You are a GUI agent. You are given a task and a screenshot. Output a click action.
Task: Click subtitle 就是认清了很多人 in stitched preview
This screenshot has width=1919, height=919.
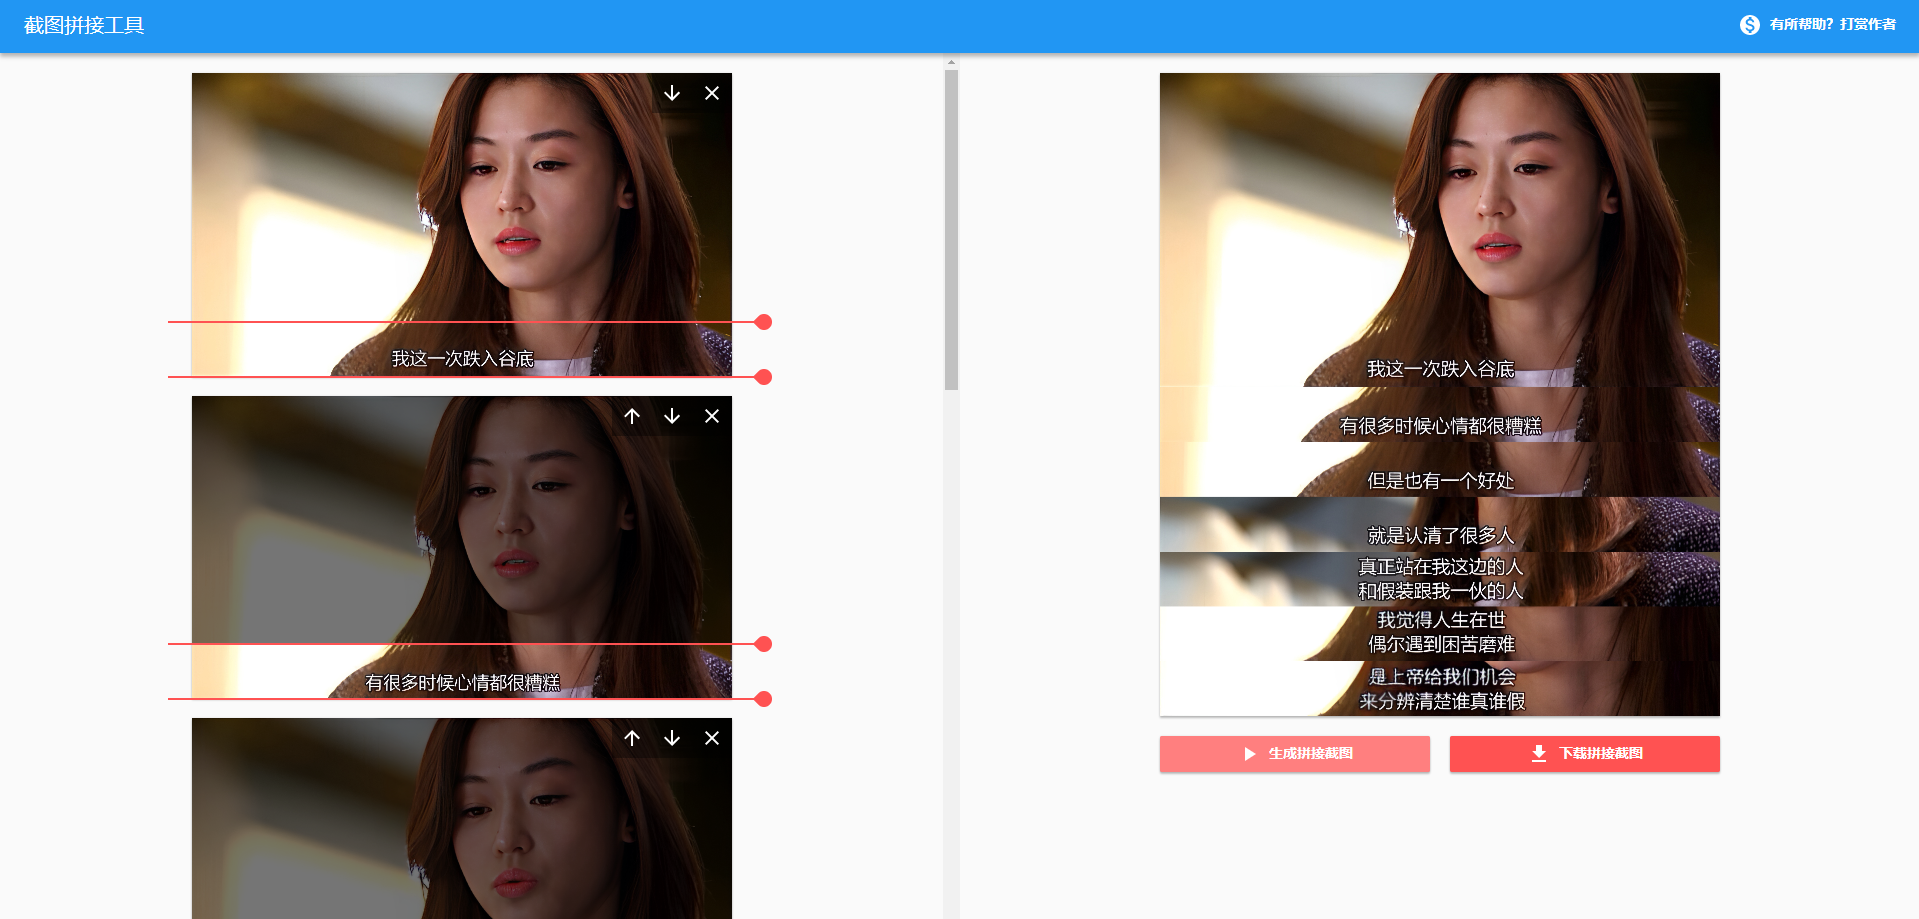pos(1441,536)
